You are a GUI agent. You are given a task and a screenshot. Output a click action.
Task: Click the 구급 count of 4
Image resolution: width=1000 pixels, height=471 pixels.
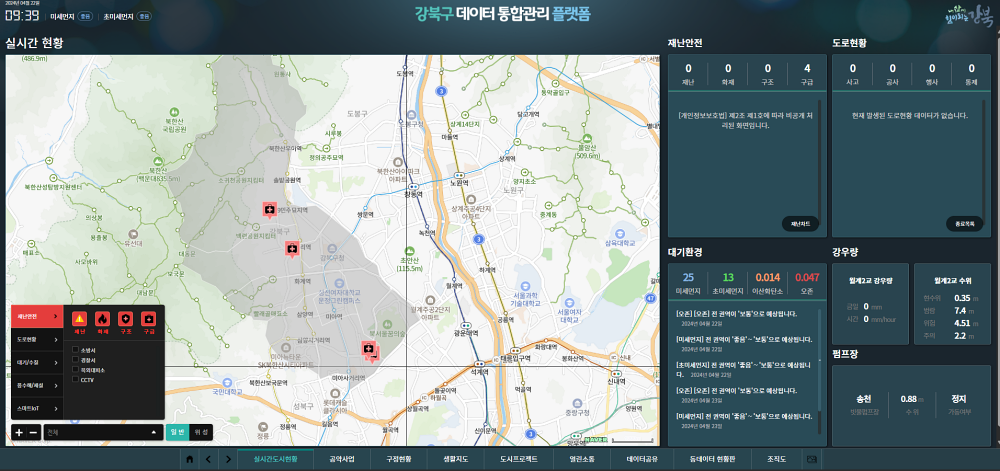coord(807,68)
